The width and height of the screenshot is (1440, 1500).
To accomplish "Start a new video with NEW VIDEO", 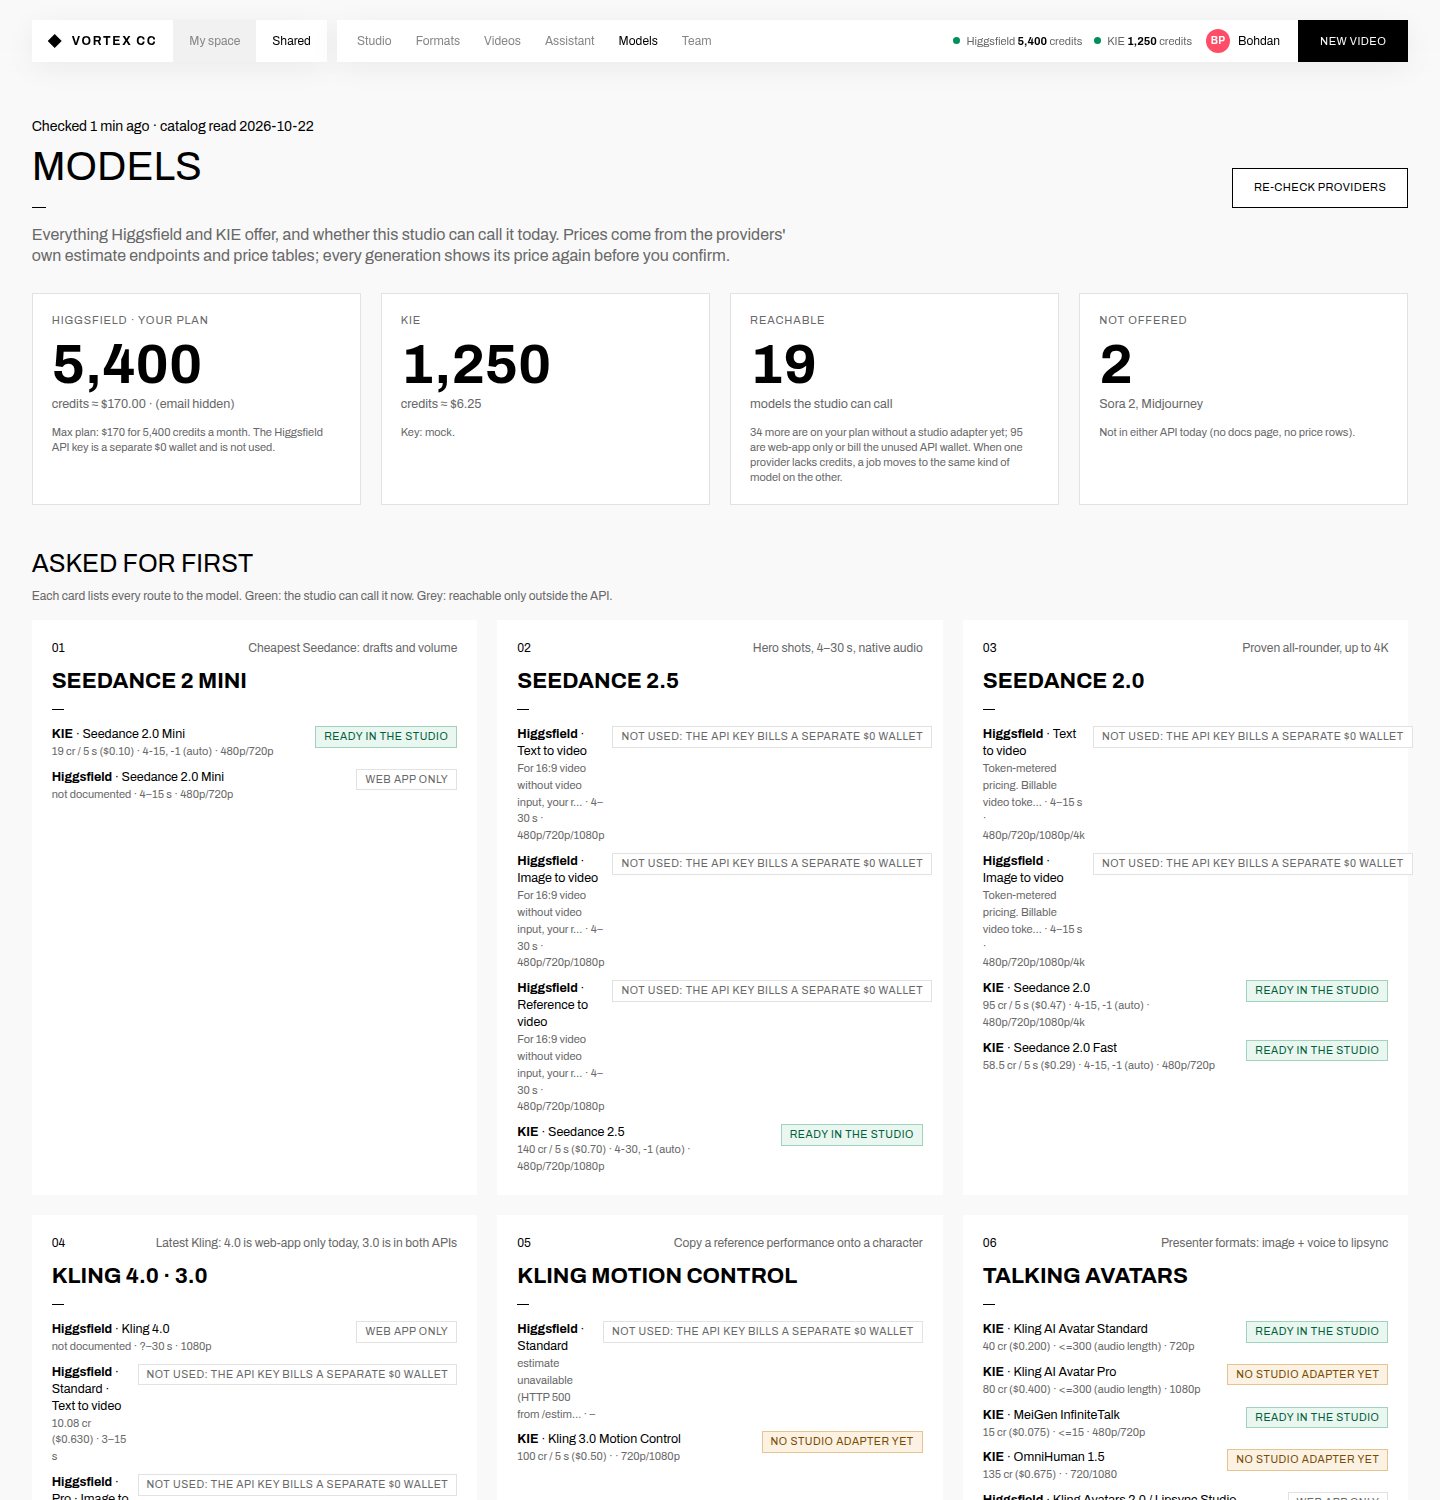I will tap(1353, 41).
